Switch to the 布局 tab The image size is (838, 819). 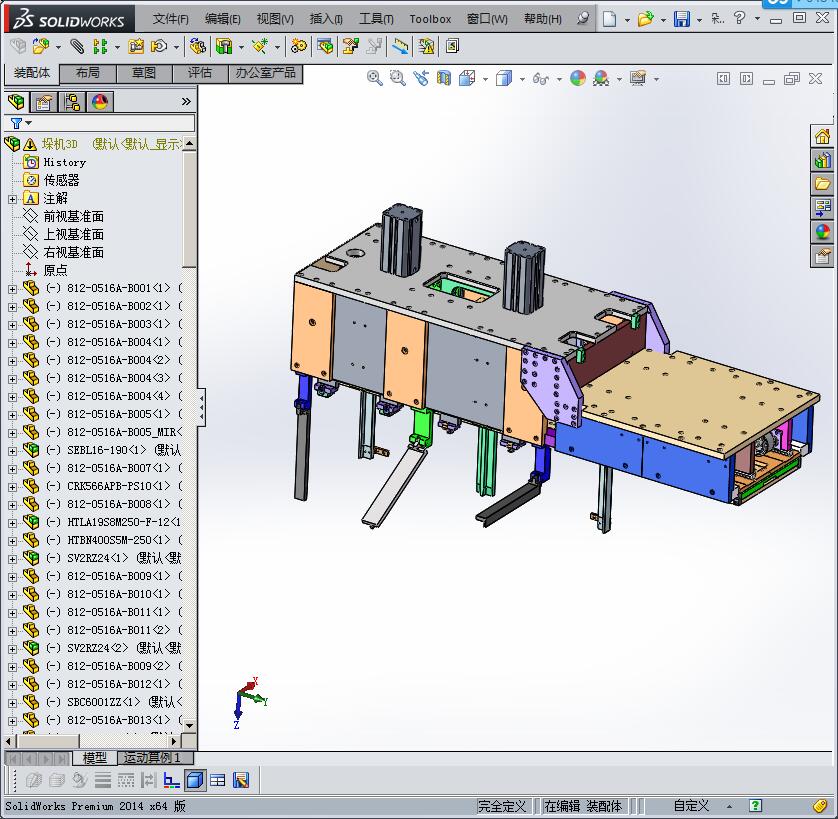coord(88,73)
